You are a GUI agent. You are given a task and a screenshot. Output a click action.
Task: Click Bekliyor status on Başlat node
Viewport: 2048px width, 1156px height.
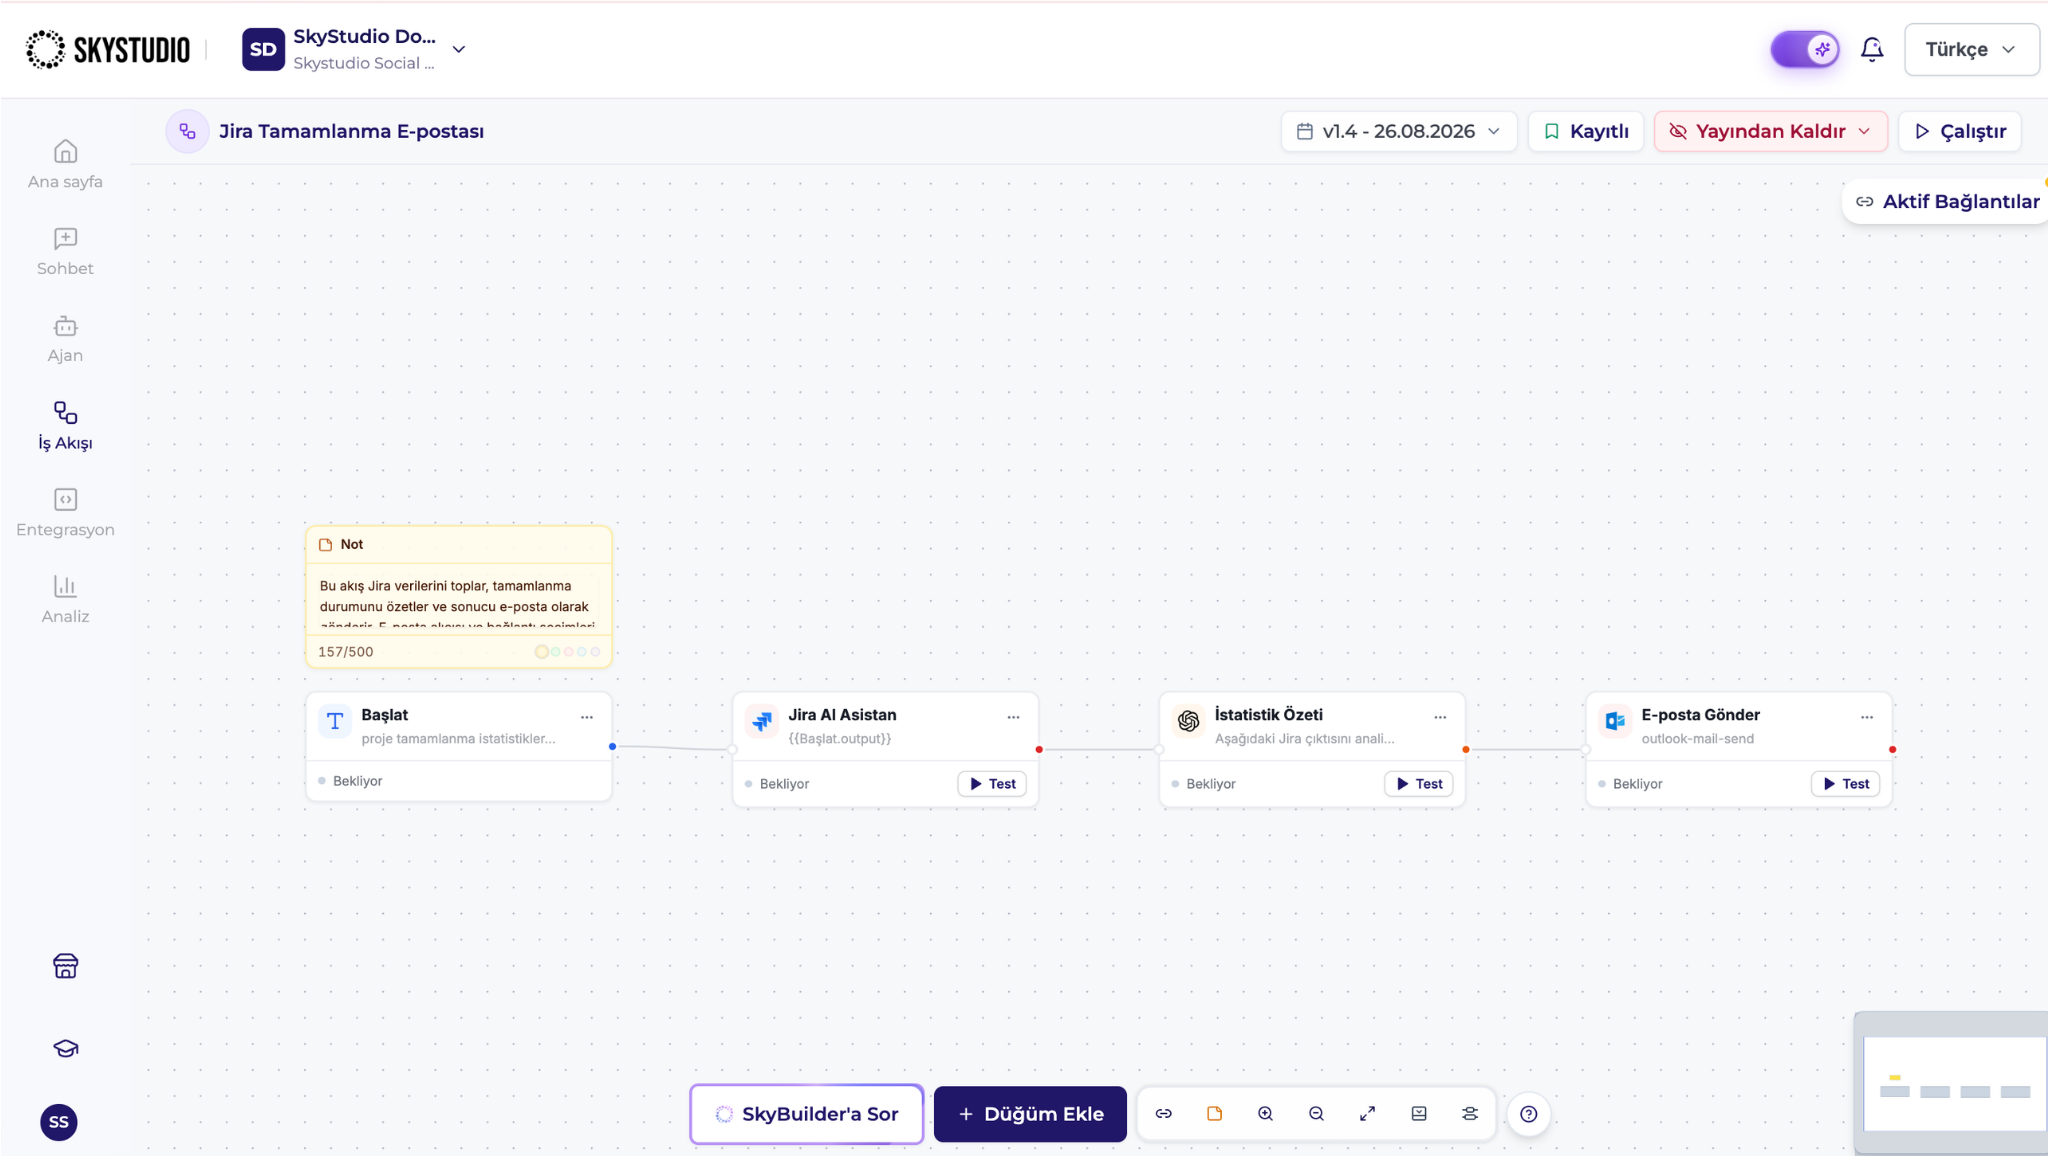point(357,781)
